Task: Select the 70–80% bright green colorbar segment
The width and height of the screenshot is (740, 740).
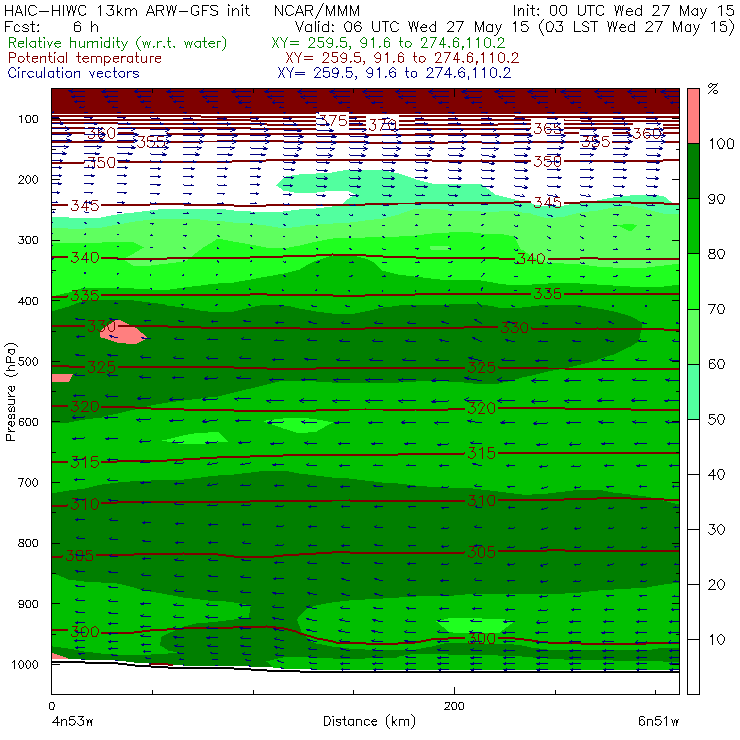Action: [x=693, y=281]
